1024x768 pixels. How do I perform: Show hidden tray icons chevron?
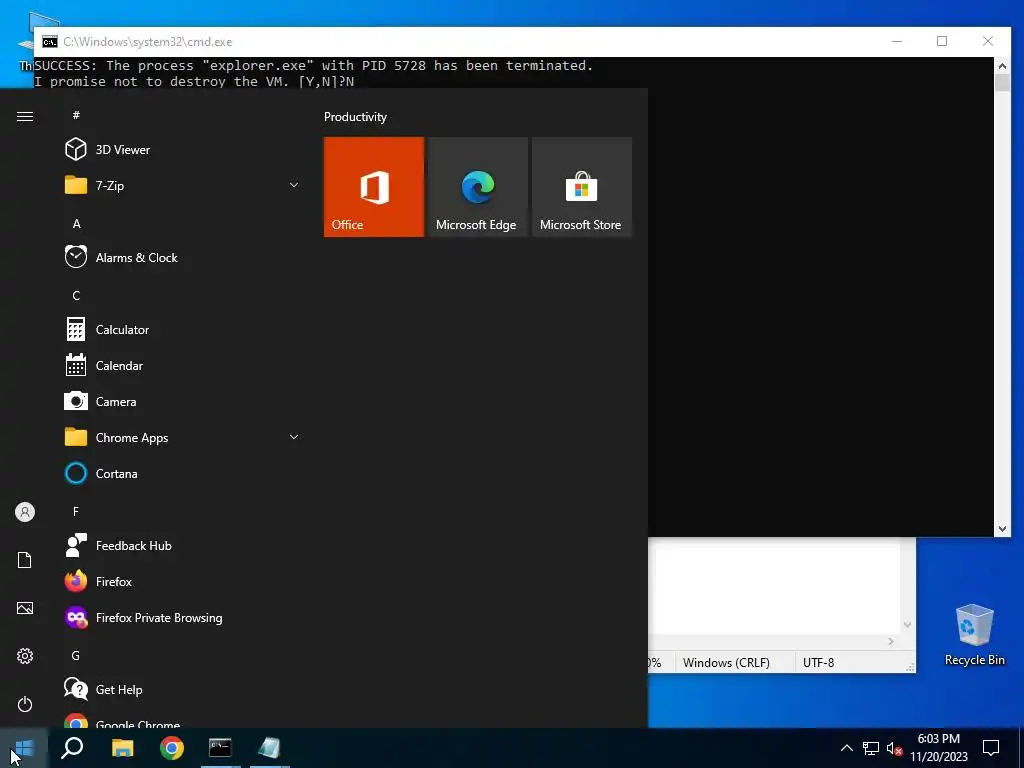(846, 748)
